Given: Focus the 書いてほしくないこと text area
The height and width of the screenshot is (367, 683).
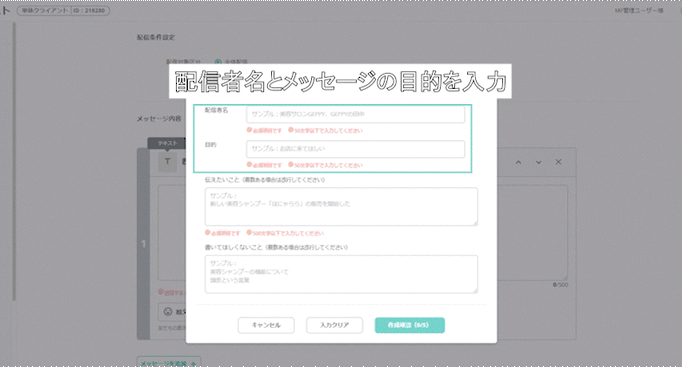Looking at the screenshot, I should [341, 274].
